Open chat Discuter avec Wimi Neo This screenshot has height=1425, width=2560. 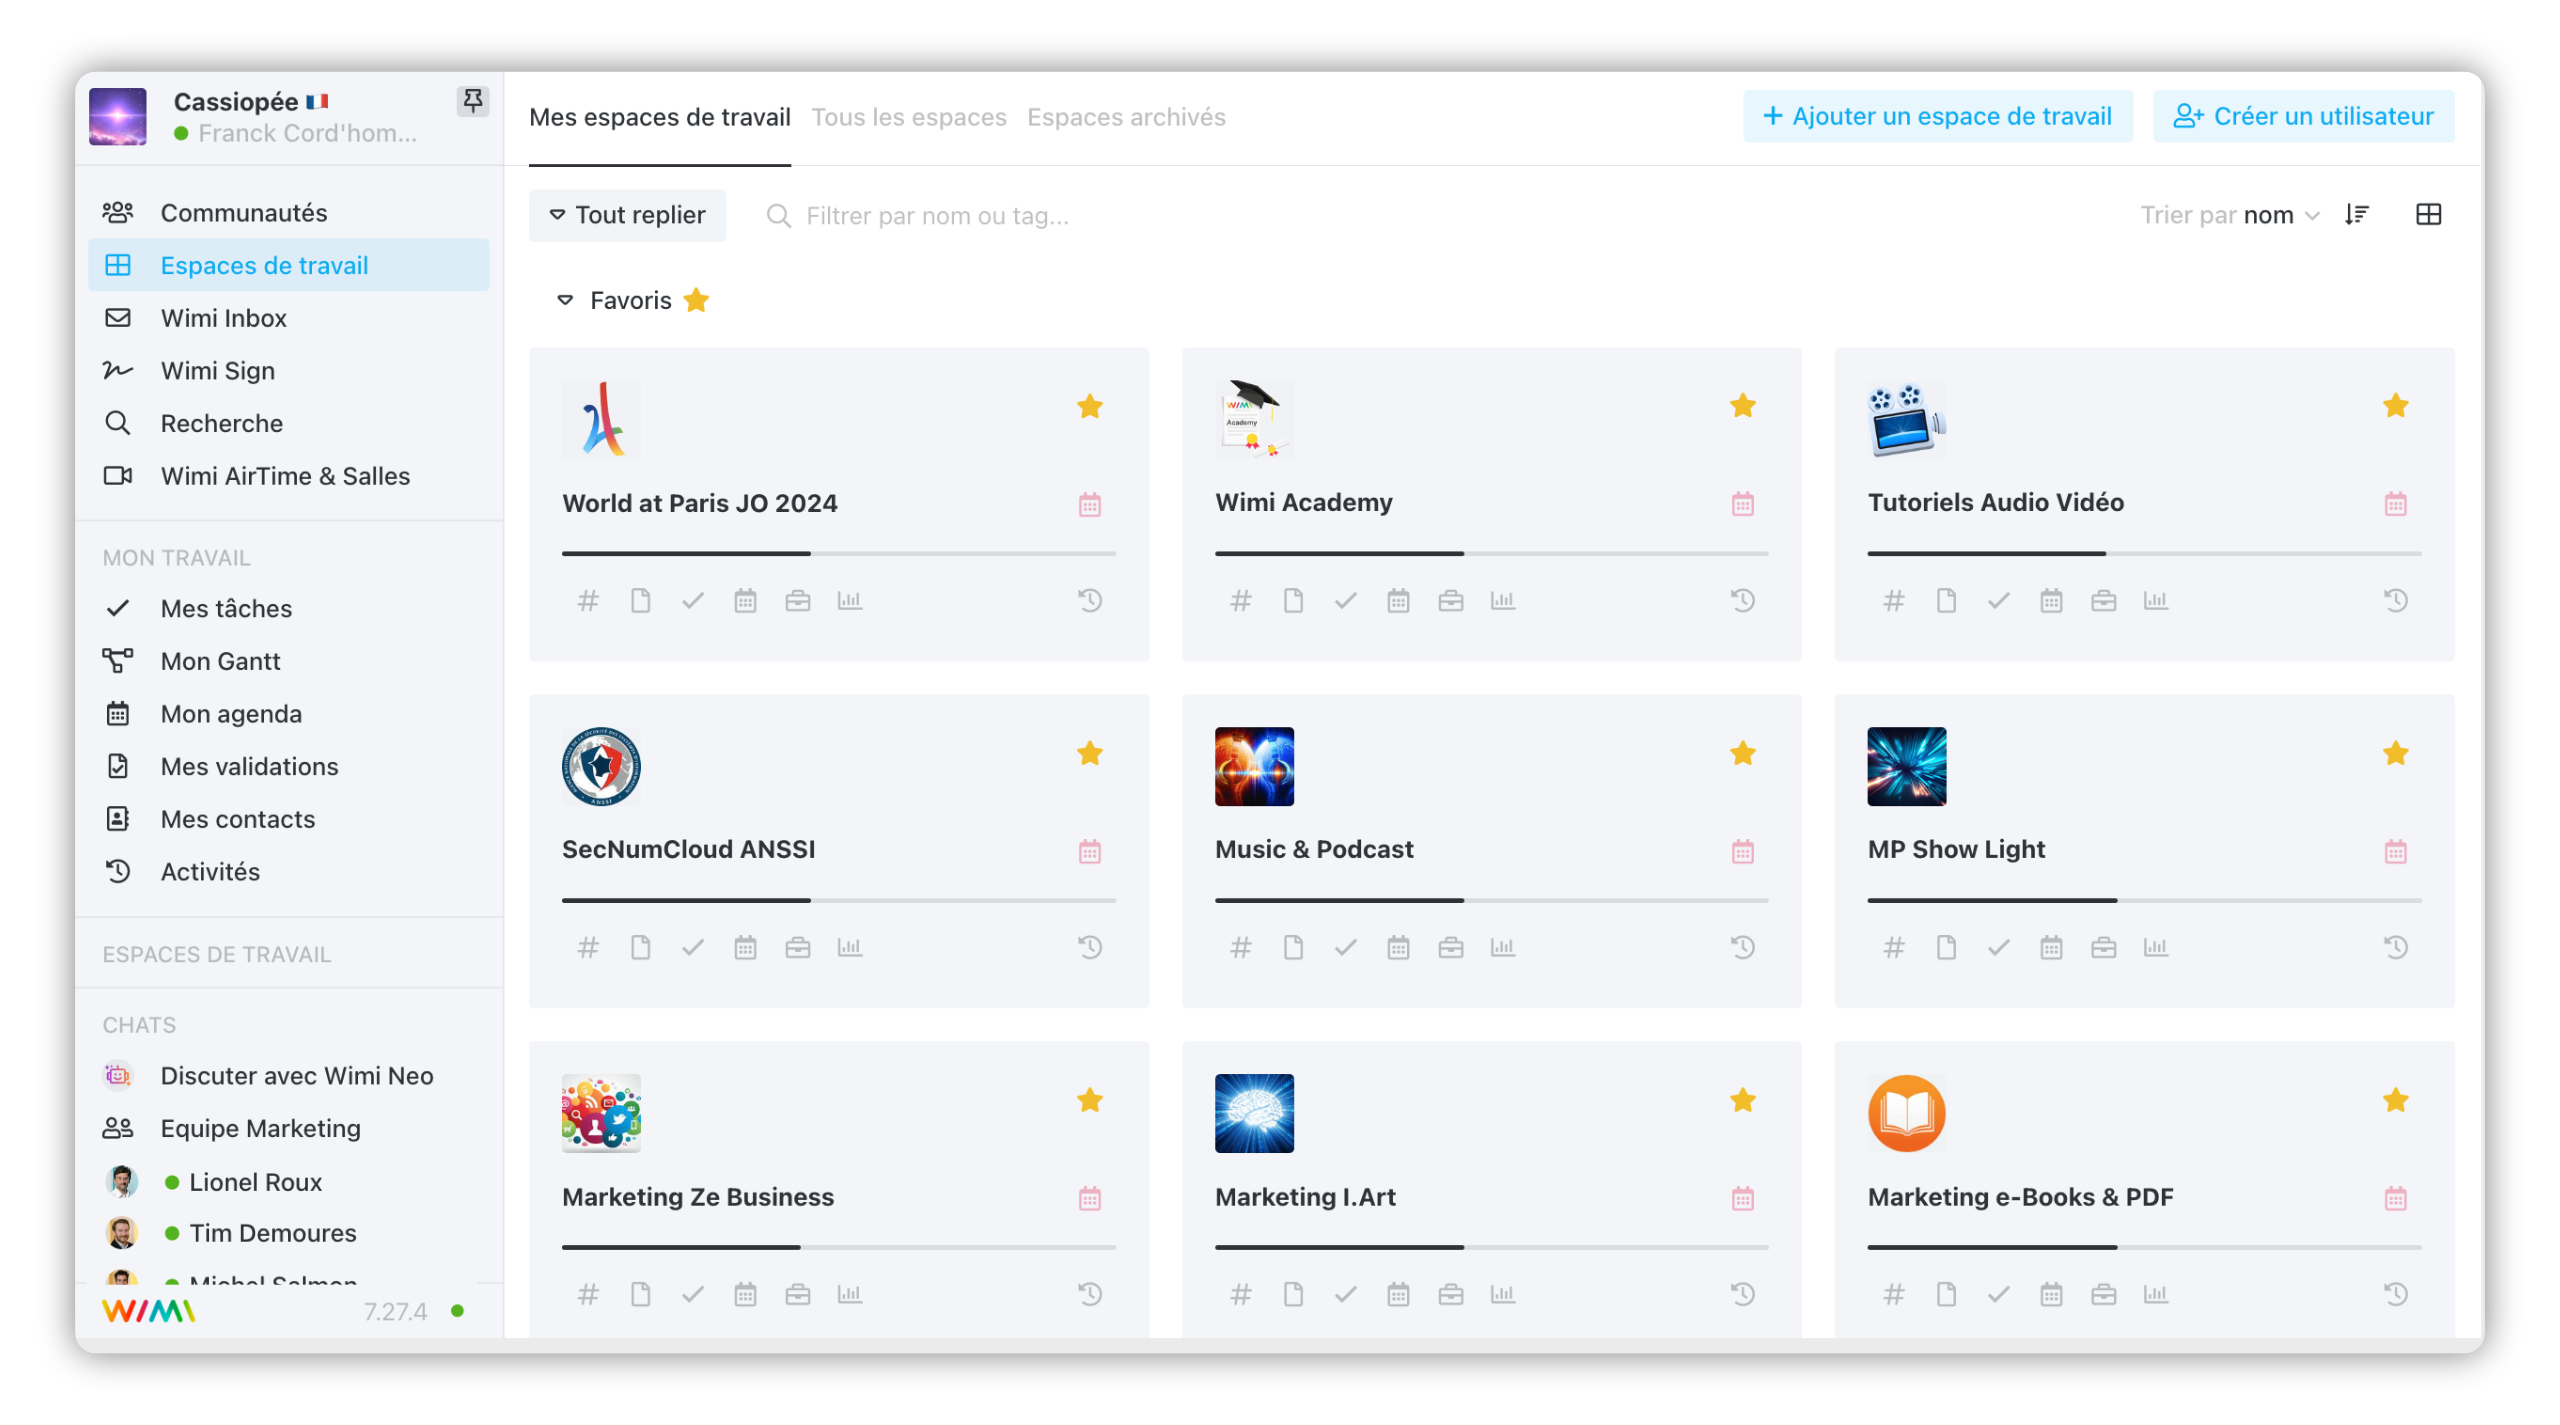coord(288,1076)
